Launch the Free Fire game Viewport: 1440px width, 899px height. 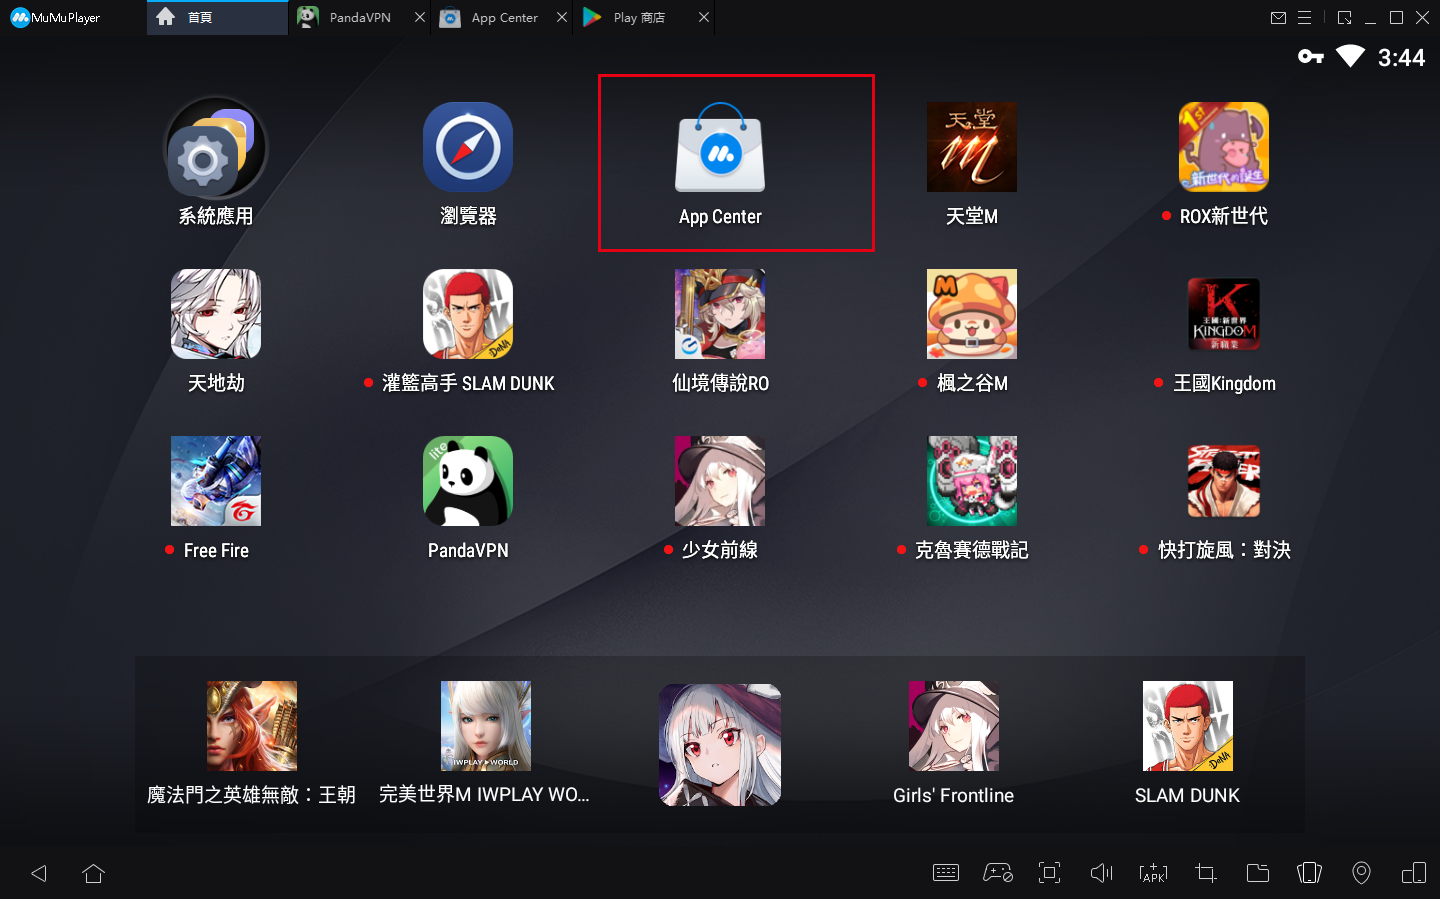pos(216,481)
